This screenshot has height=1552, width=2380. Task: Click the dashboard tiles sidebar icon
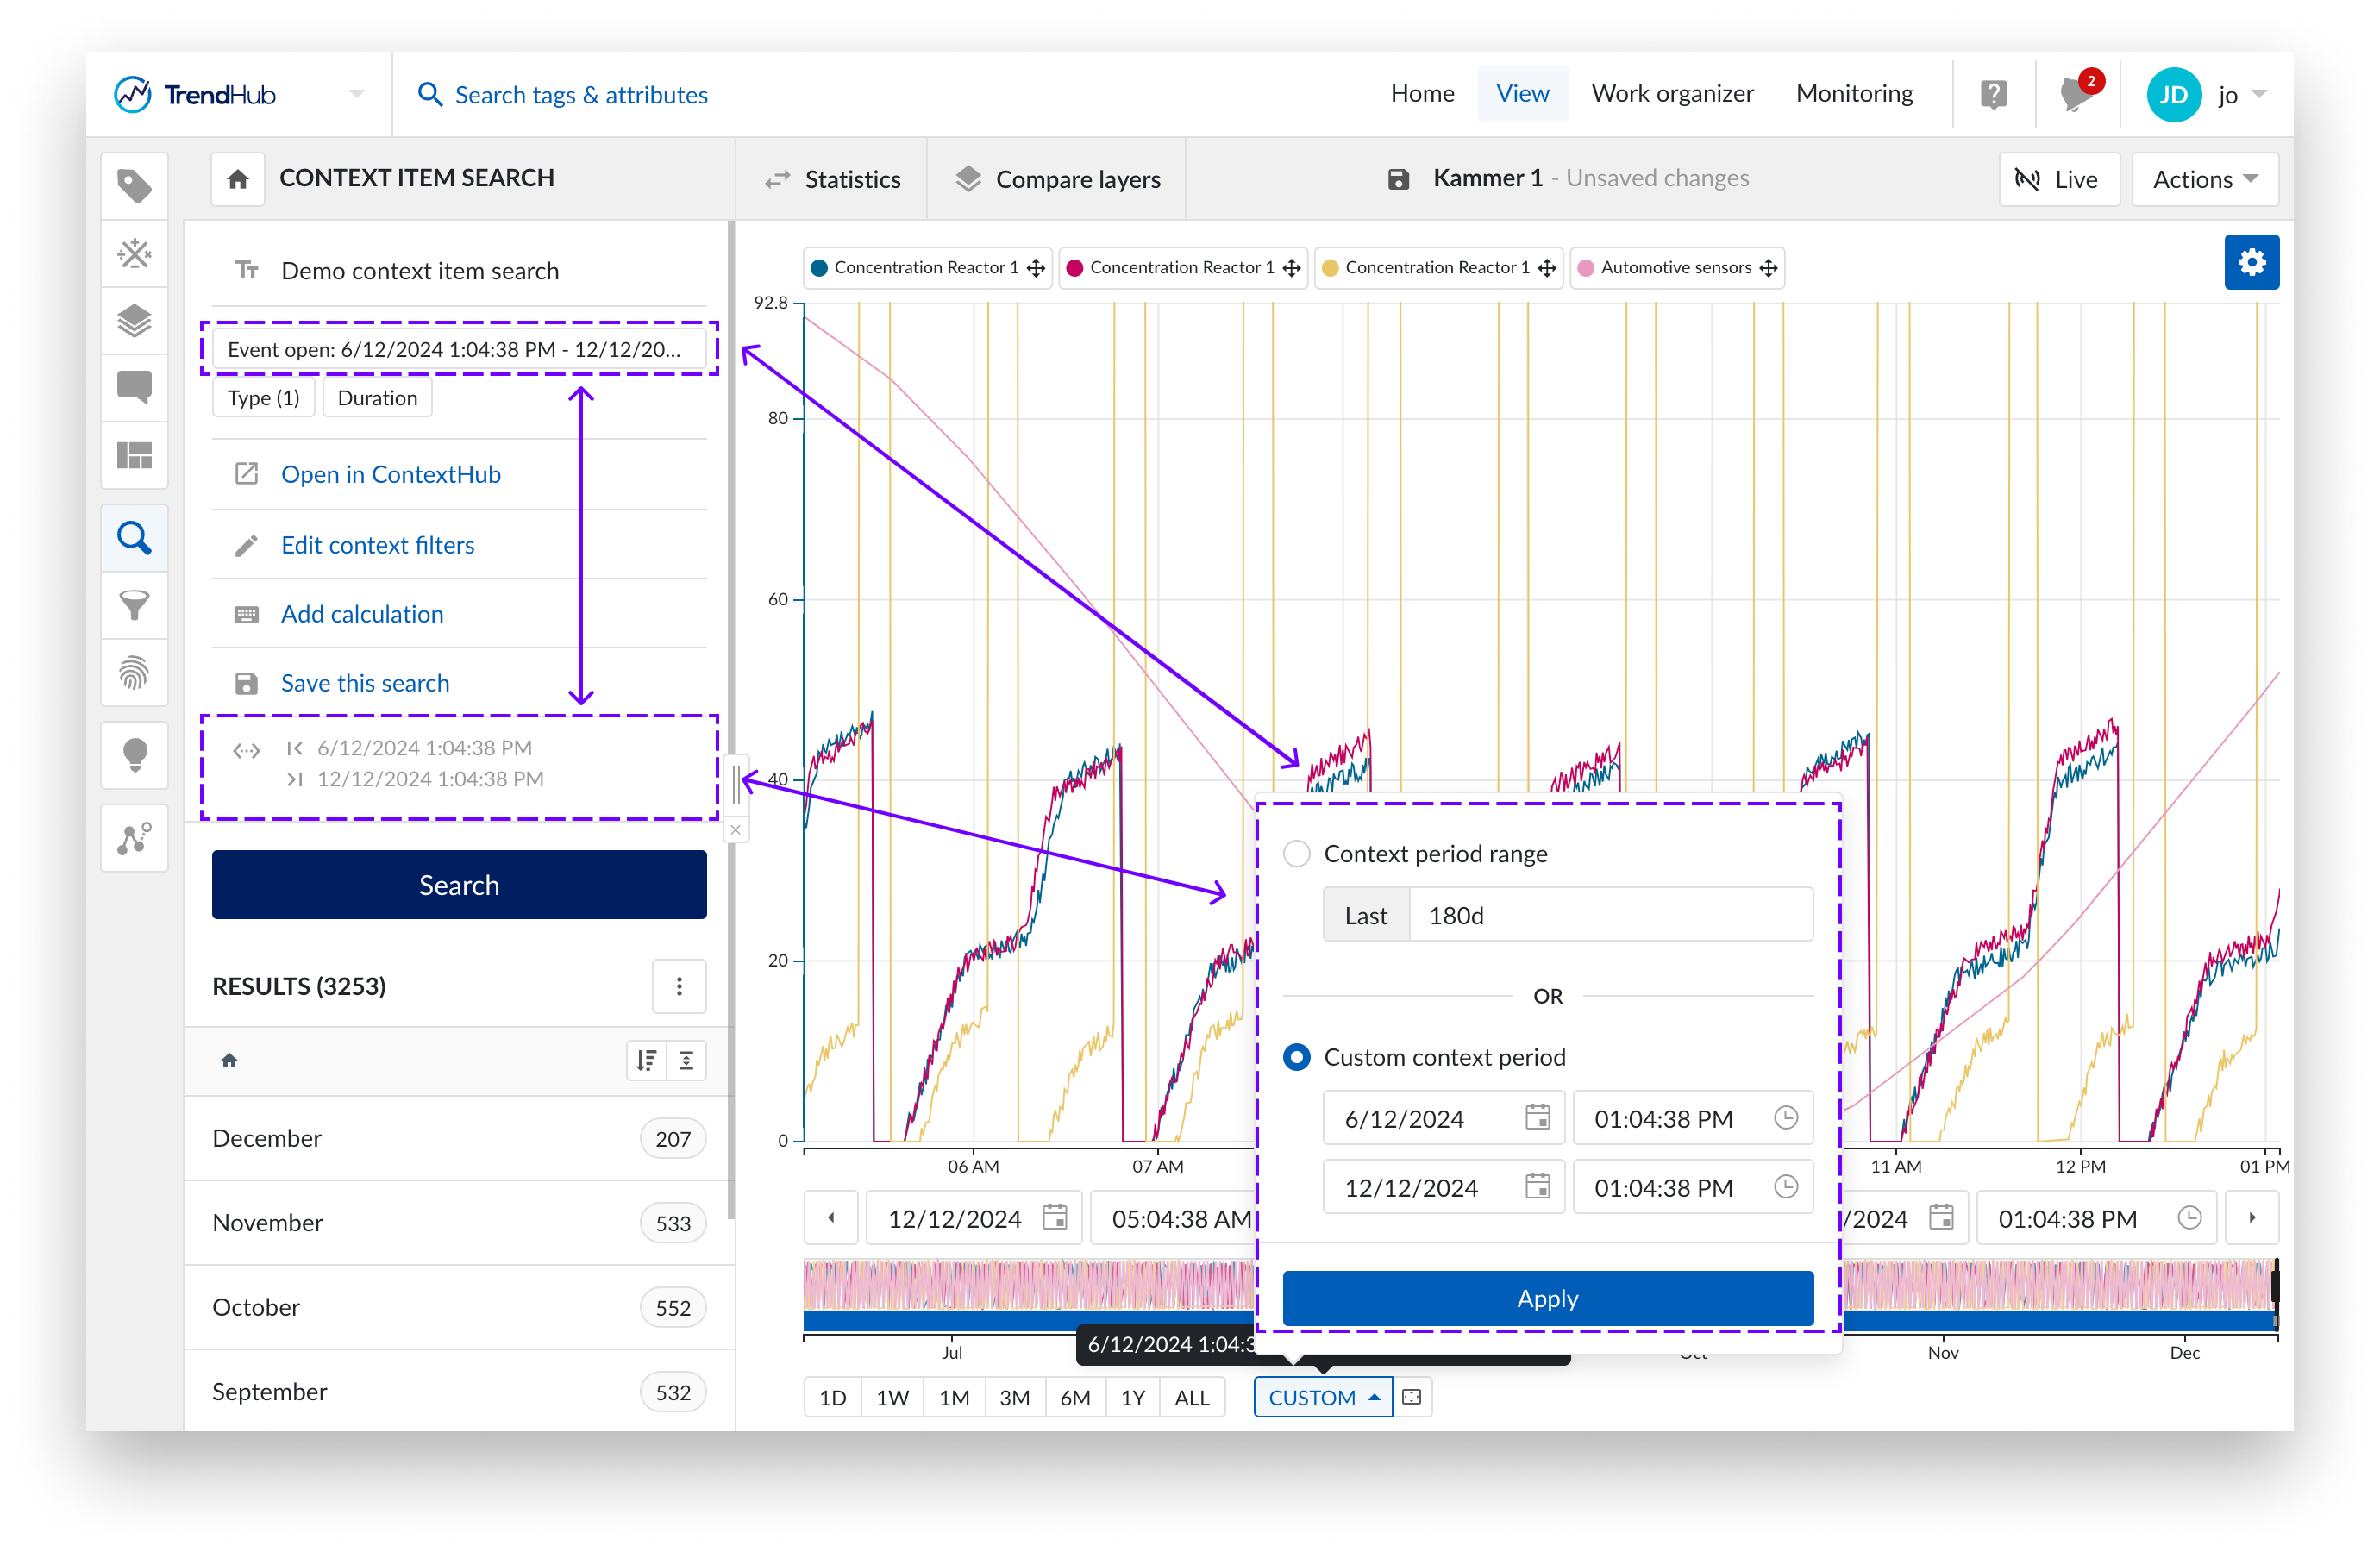(x=134, y=456)
